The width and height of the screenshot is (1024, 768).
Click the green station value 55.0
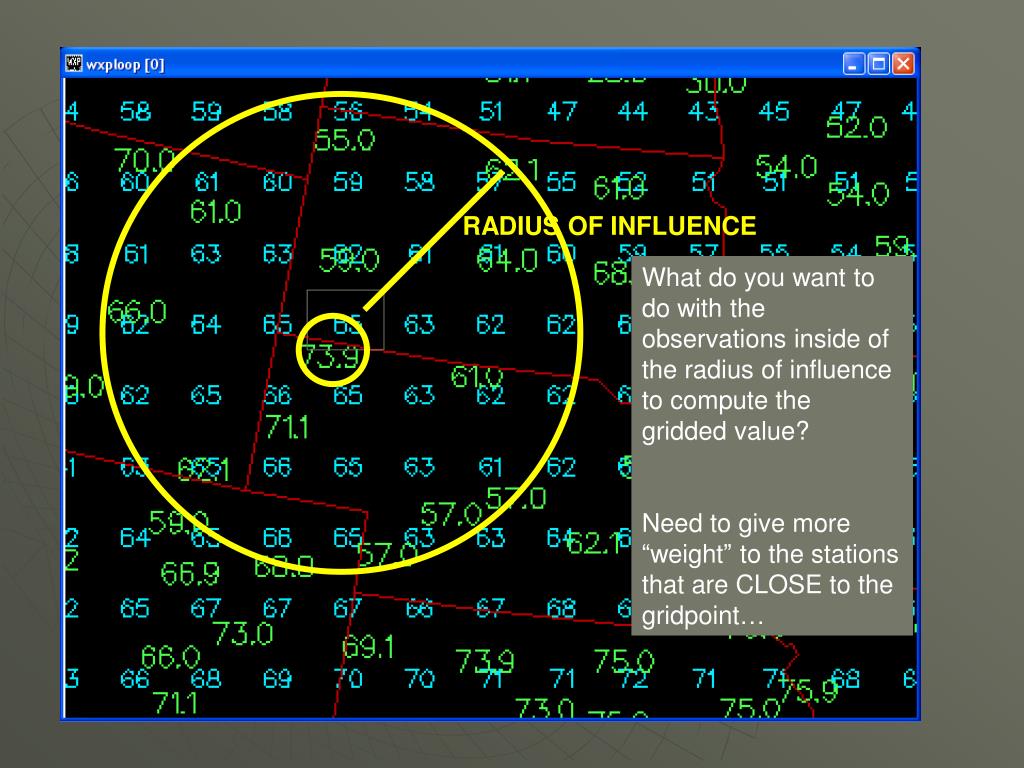tap(345, 140)
